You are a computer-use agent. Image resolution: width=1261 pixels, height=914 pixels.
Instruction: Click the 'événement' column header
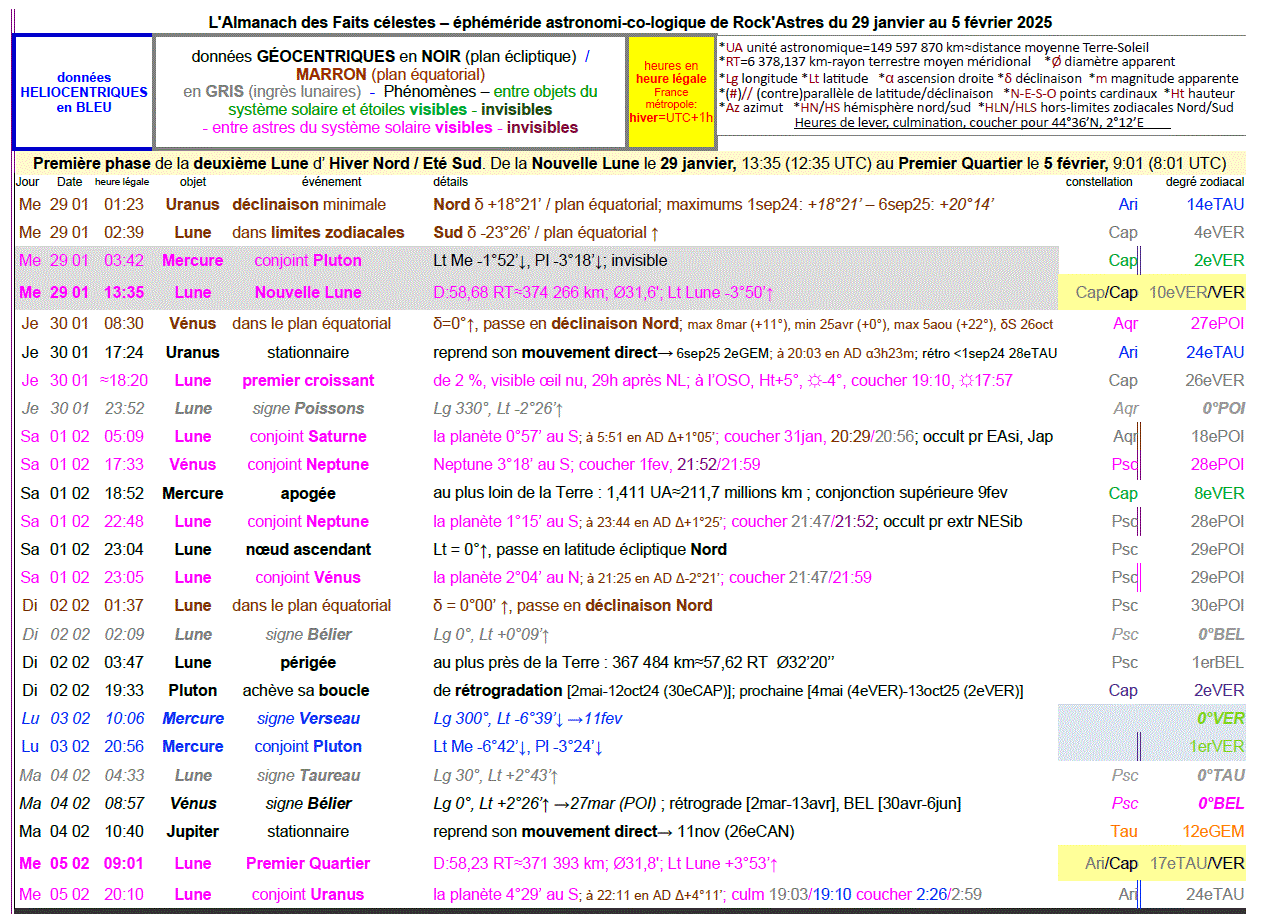[331, 182]
